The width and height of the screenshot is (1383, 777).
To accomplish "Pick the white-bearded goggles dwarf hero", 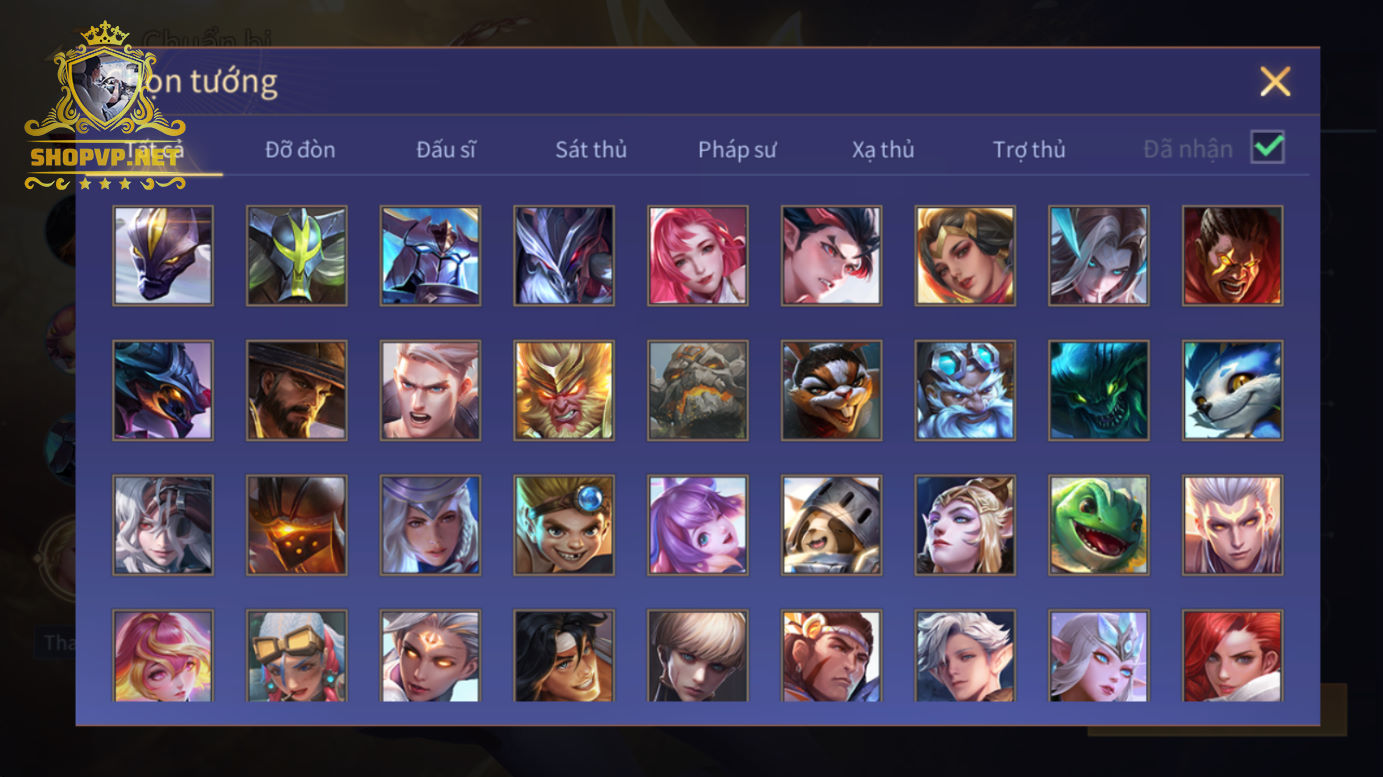I will 965,391.
